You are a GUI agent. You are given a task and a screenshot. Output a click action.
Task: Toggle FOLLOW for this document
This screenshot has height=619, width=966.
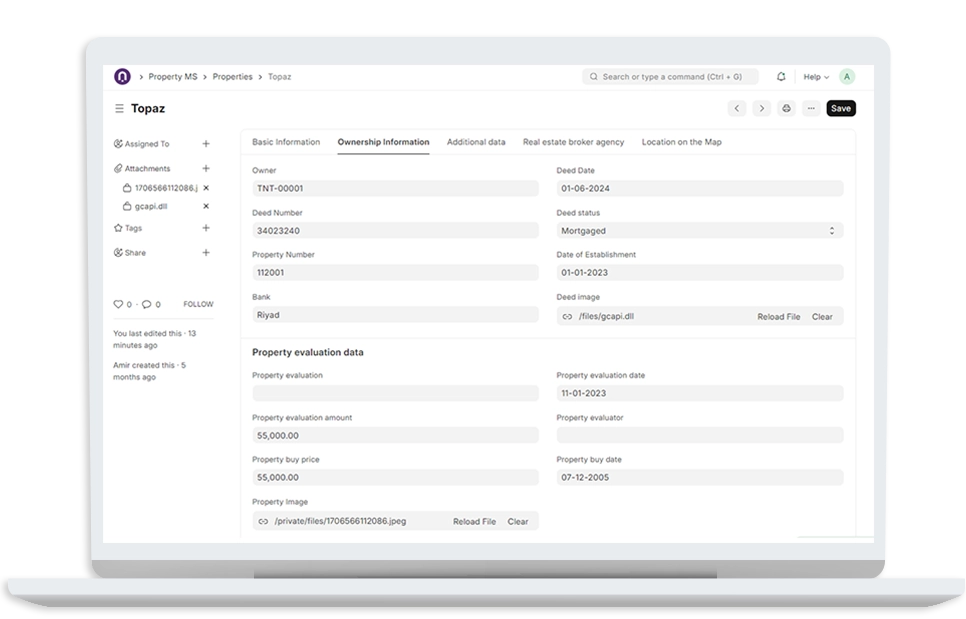click(198, 304)
